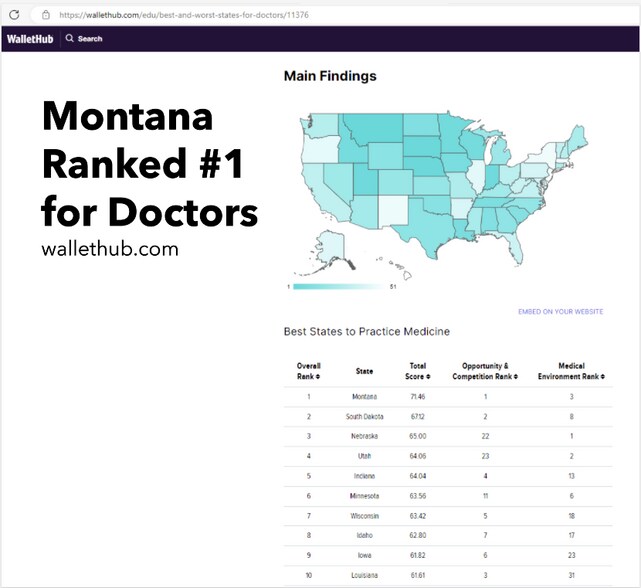The image size is (641, 588).
Task: Click the Embed On Your Website link
Action: 560,312
